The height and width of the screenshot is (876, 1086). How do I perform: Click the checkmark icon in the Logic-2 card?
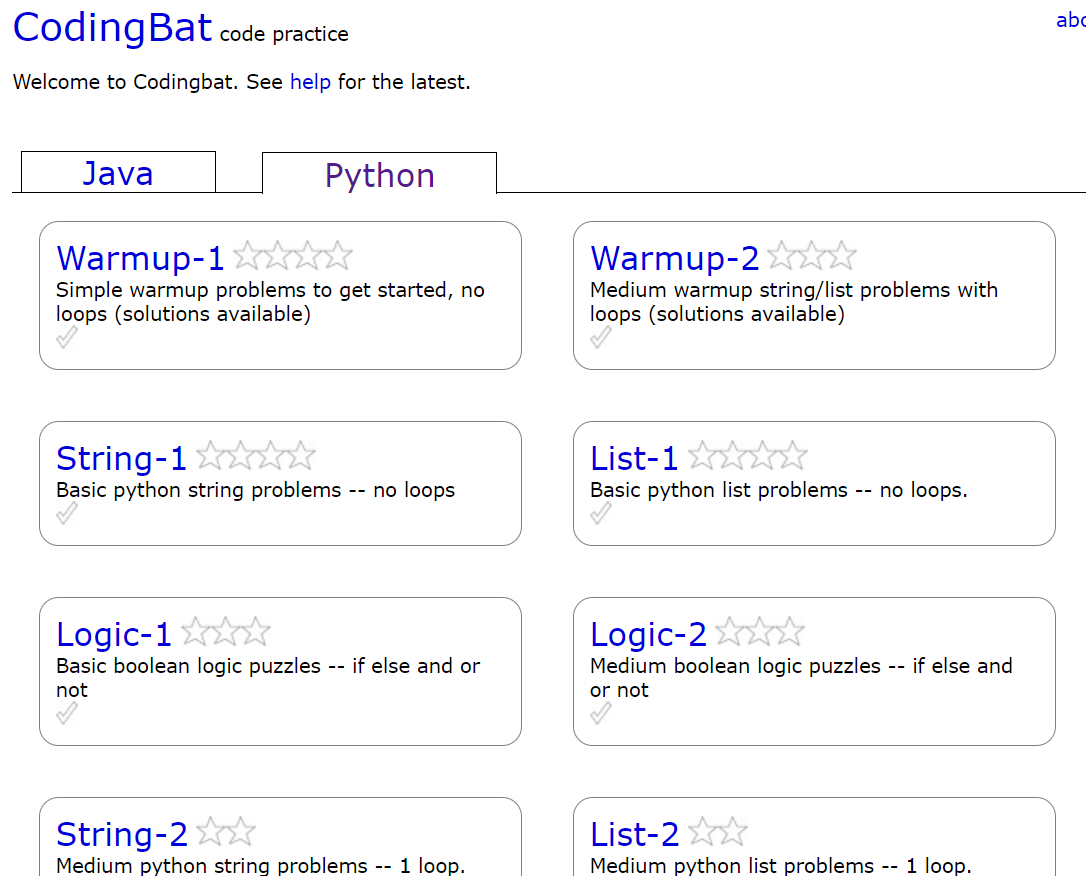click(x=600, y=713)
